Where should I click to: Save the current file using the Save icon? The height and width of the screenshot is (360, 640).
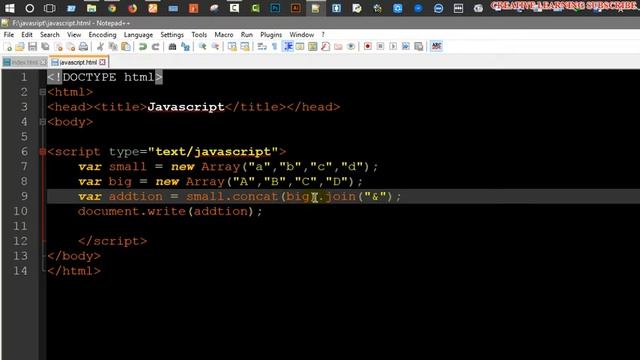pyautogui.click(x=33, y=47)
